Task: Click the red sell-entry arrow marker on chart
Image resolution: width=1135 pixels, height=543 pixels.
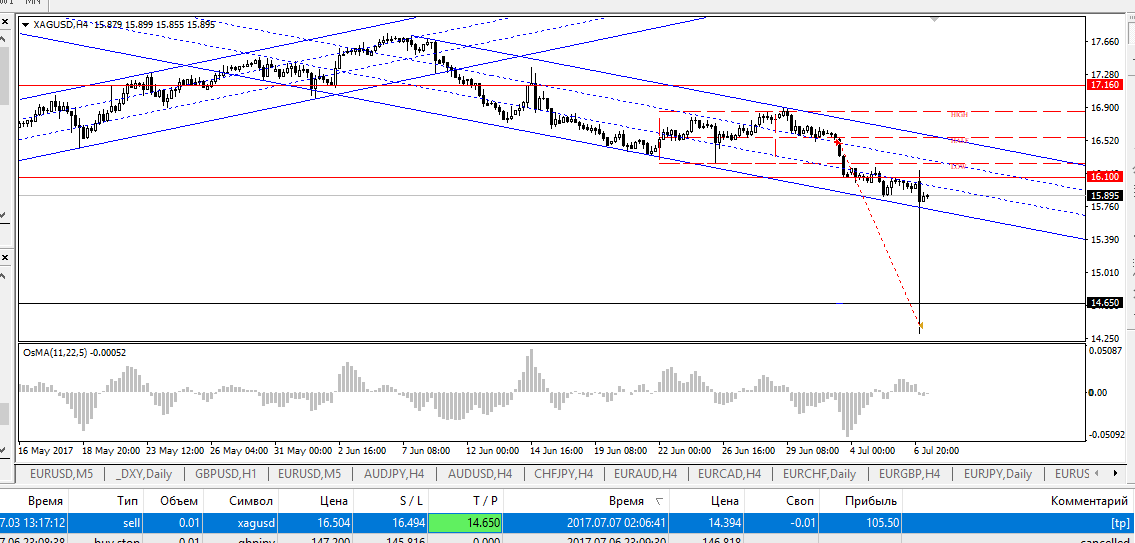Action: (837, 141)
